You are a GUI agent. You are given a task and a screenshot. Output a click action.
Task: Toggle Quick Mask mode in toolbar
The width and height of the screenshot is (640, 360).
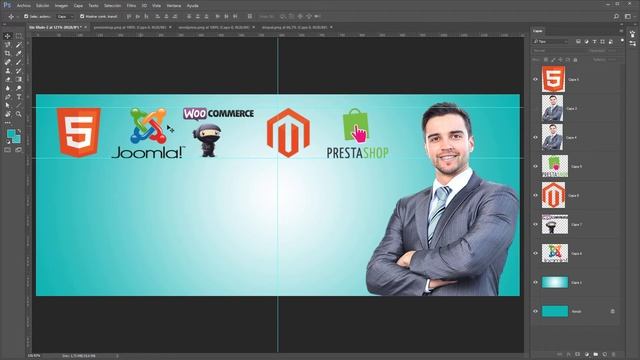pos(7,150)
